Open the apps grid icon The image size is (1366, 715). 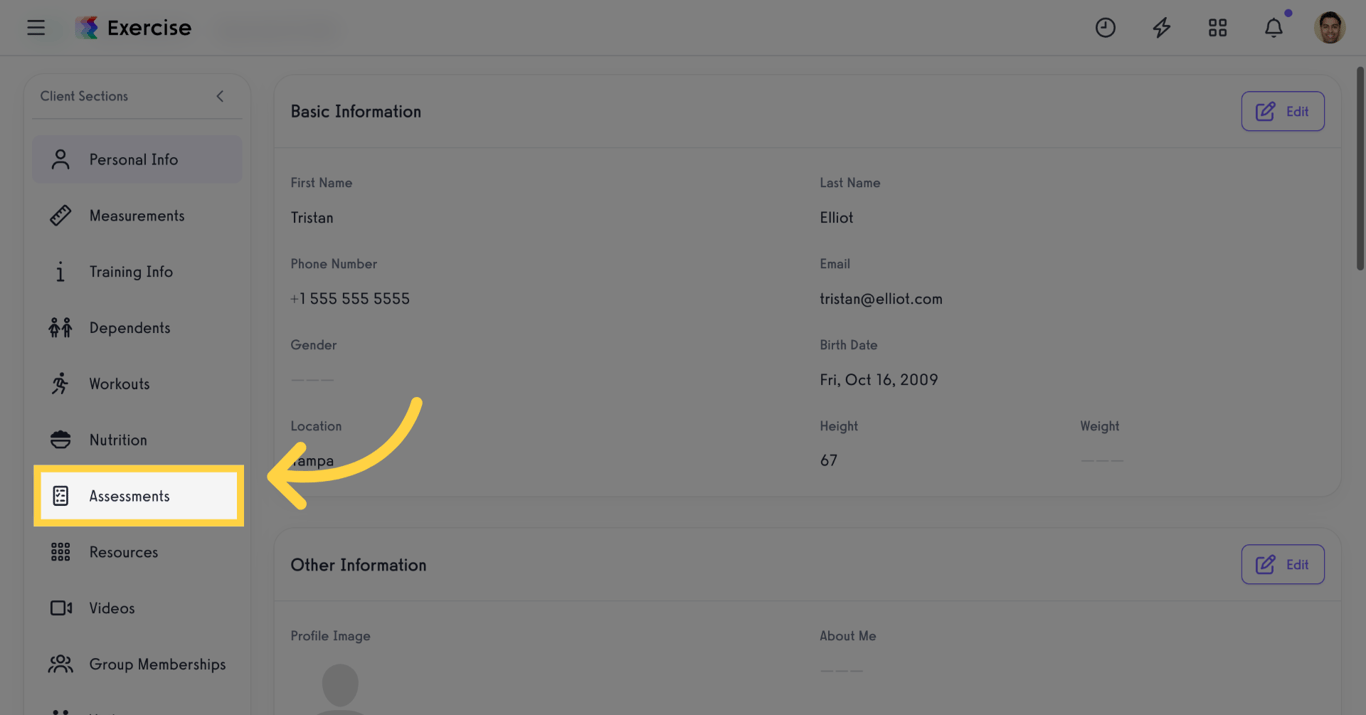click(1217, 28)
